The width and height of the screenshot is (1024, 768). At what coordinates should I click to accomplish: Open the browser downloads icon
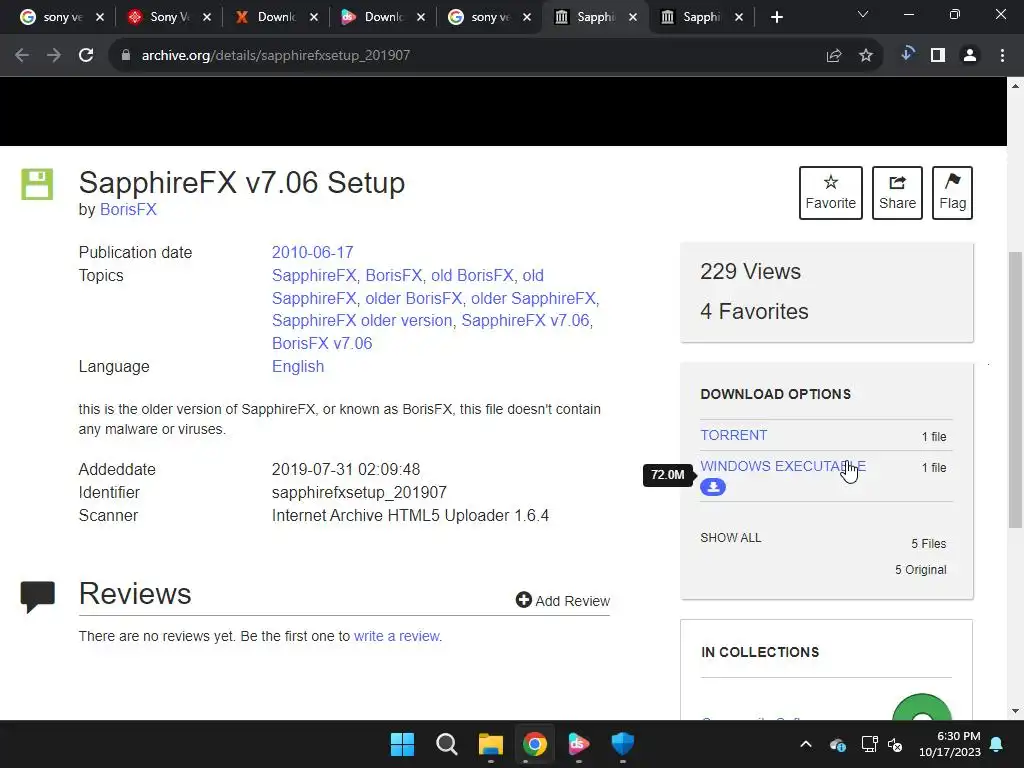pos(906,54)
